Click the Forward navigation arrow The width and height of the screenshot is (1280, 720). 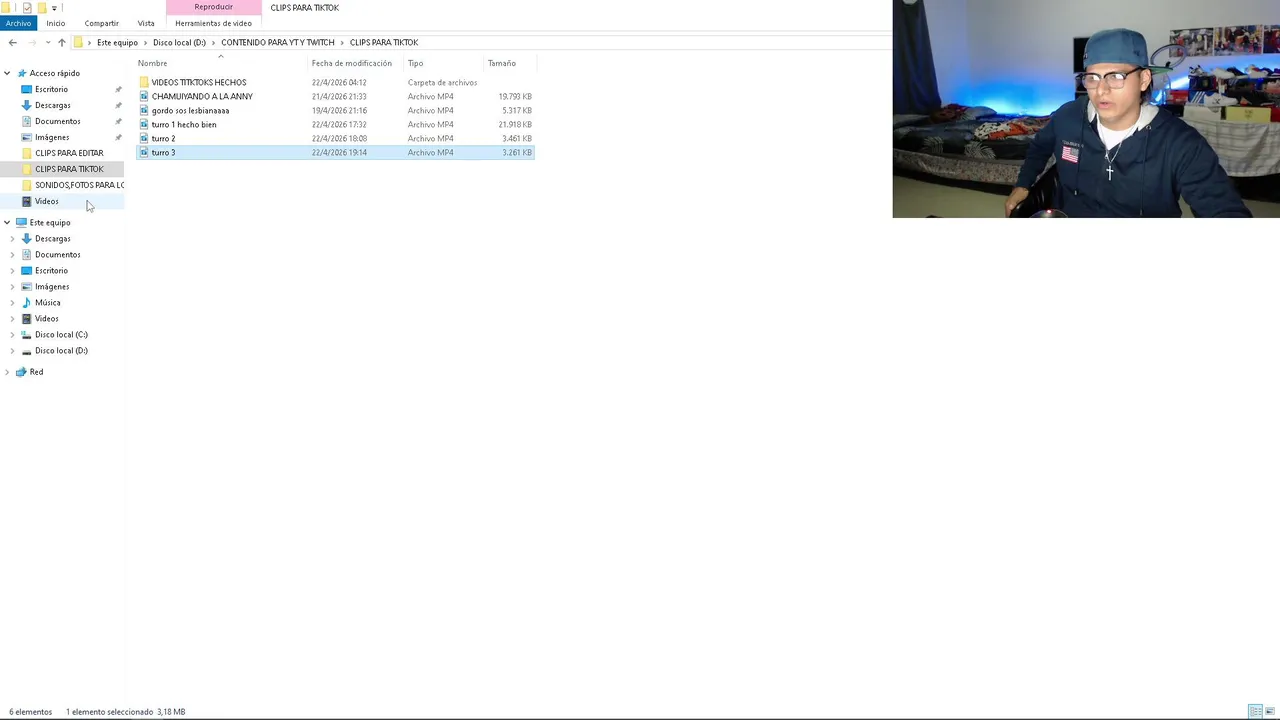pos(32,42)
